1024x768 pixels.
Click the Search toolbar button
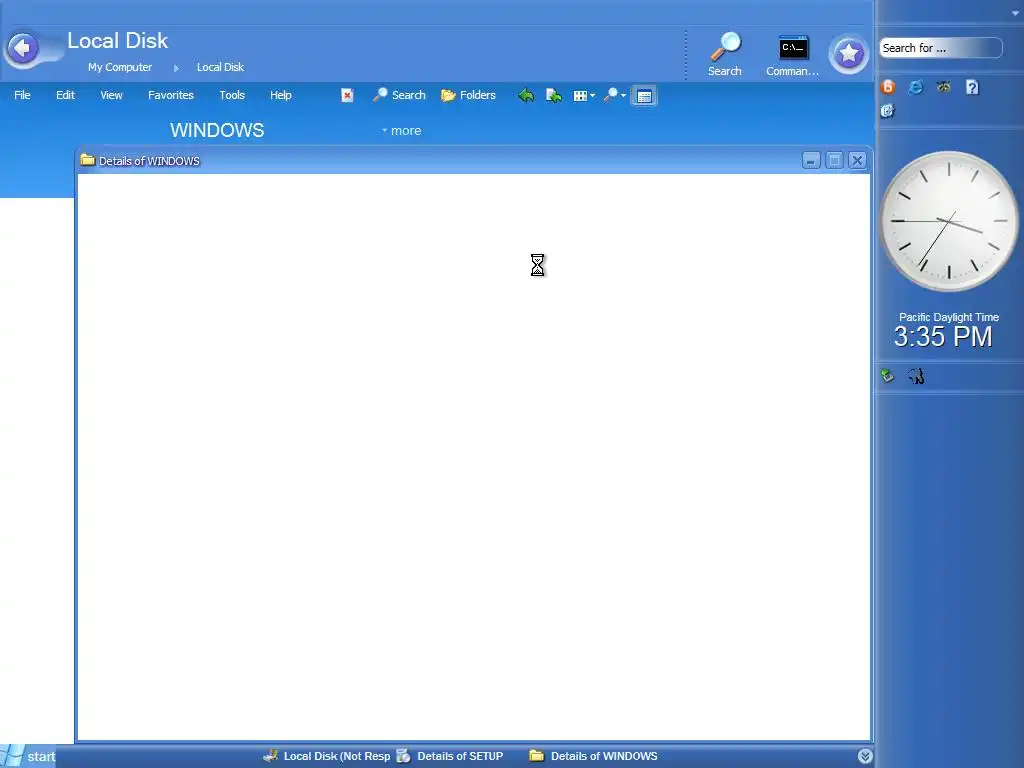coord(399,95)
